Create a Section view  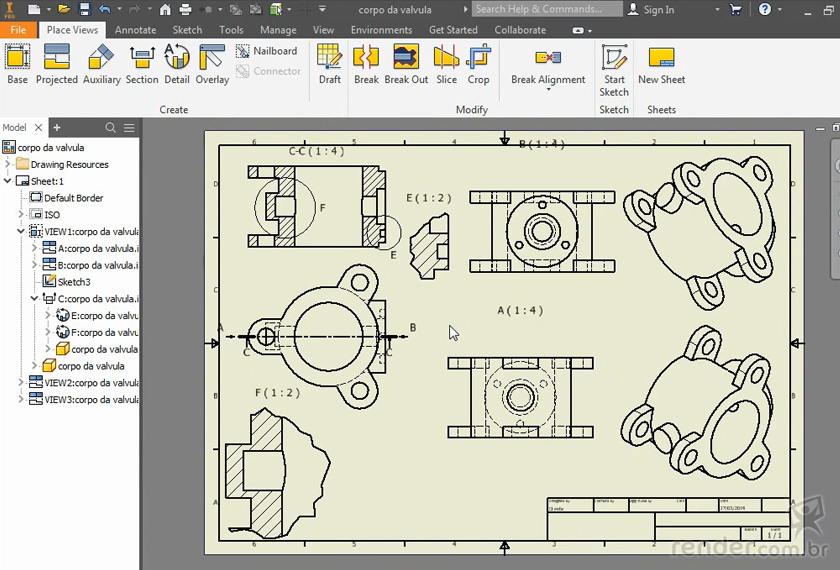click(141, 65)
